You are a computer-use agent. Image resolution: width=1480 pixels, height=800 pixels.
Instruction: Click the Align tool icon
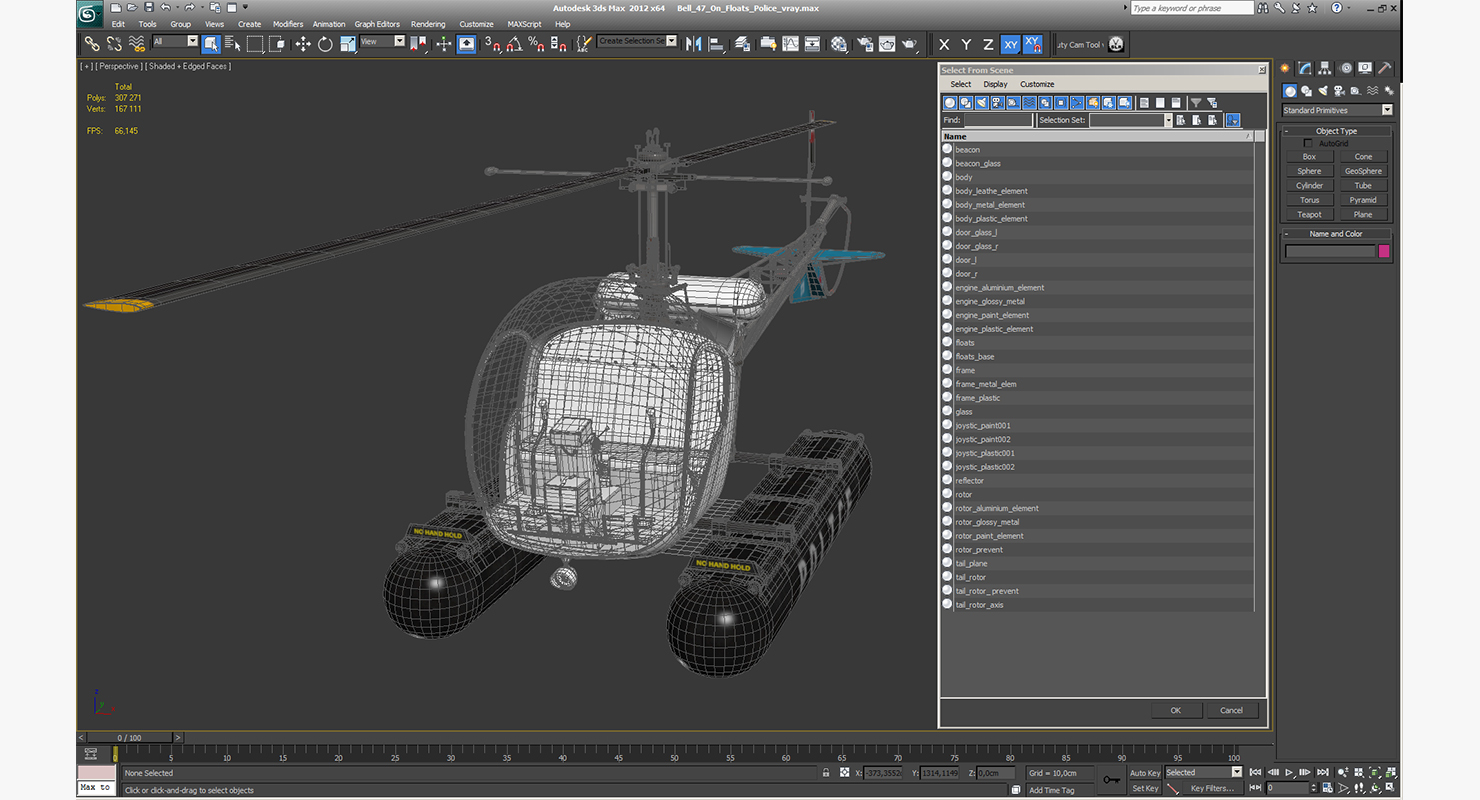pos(716,44)
